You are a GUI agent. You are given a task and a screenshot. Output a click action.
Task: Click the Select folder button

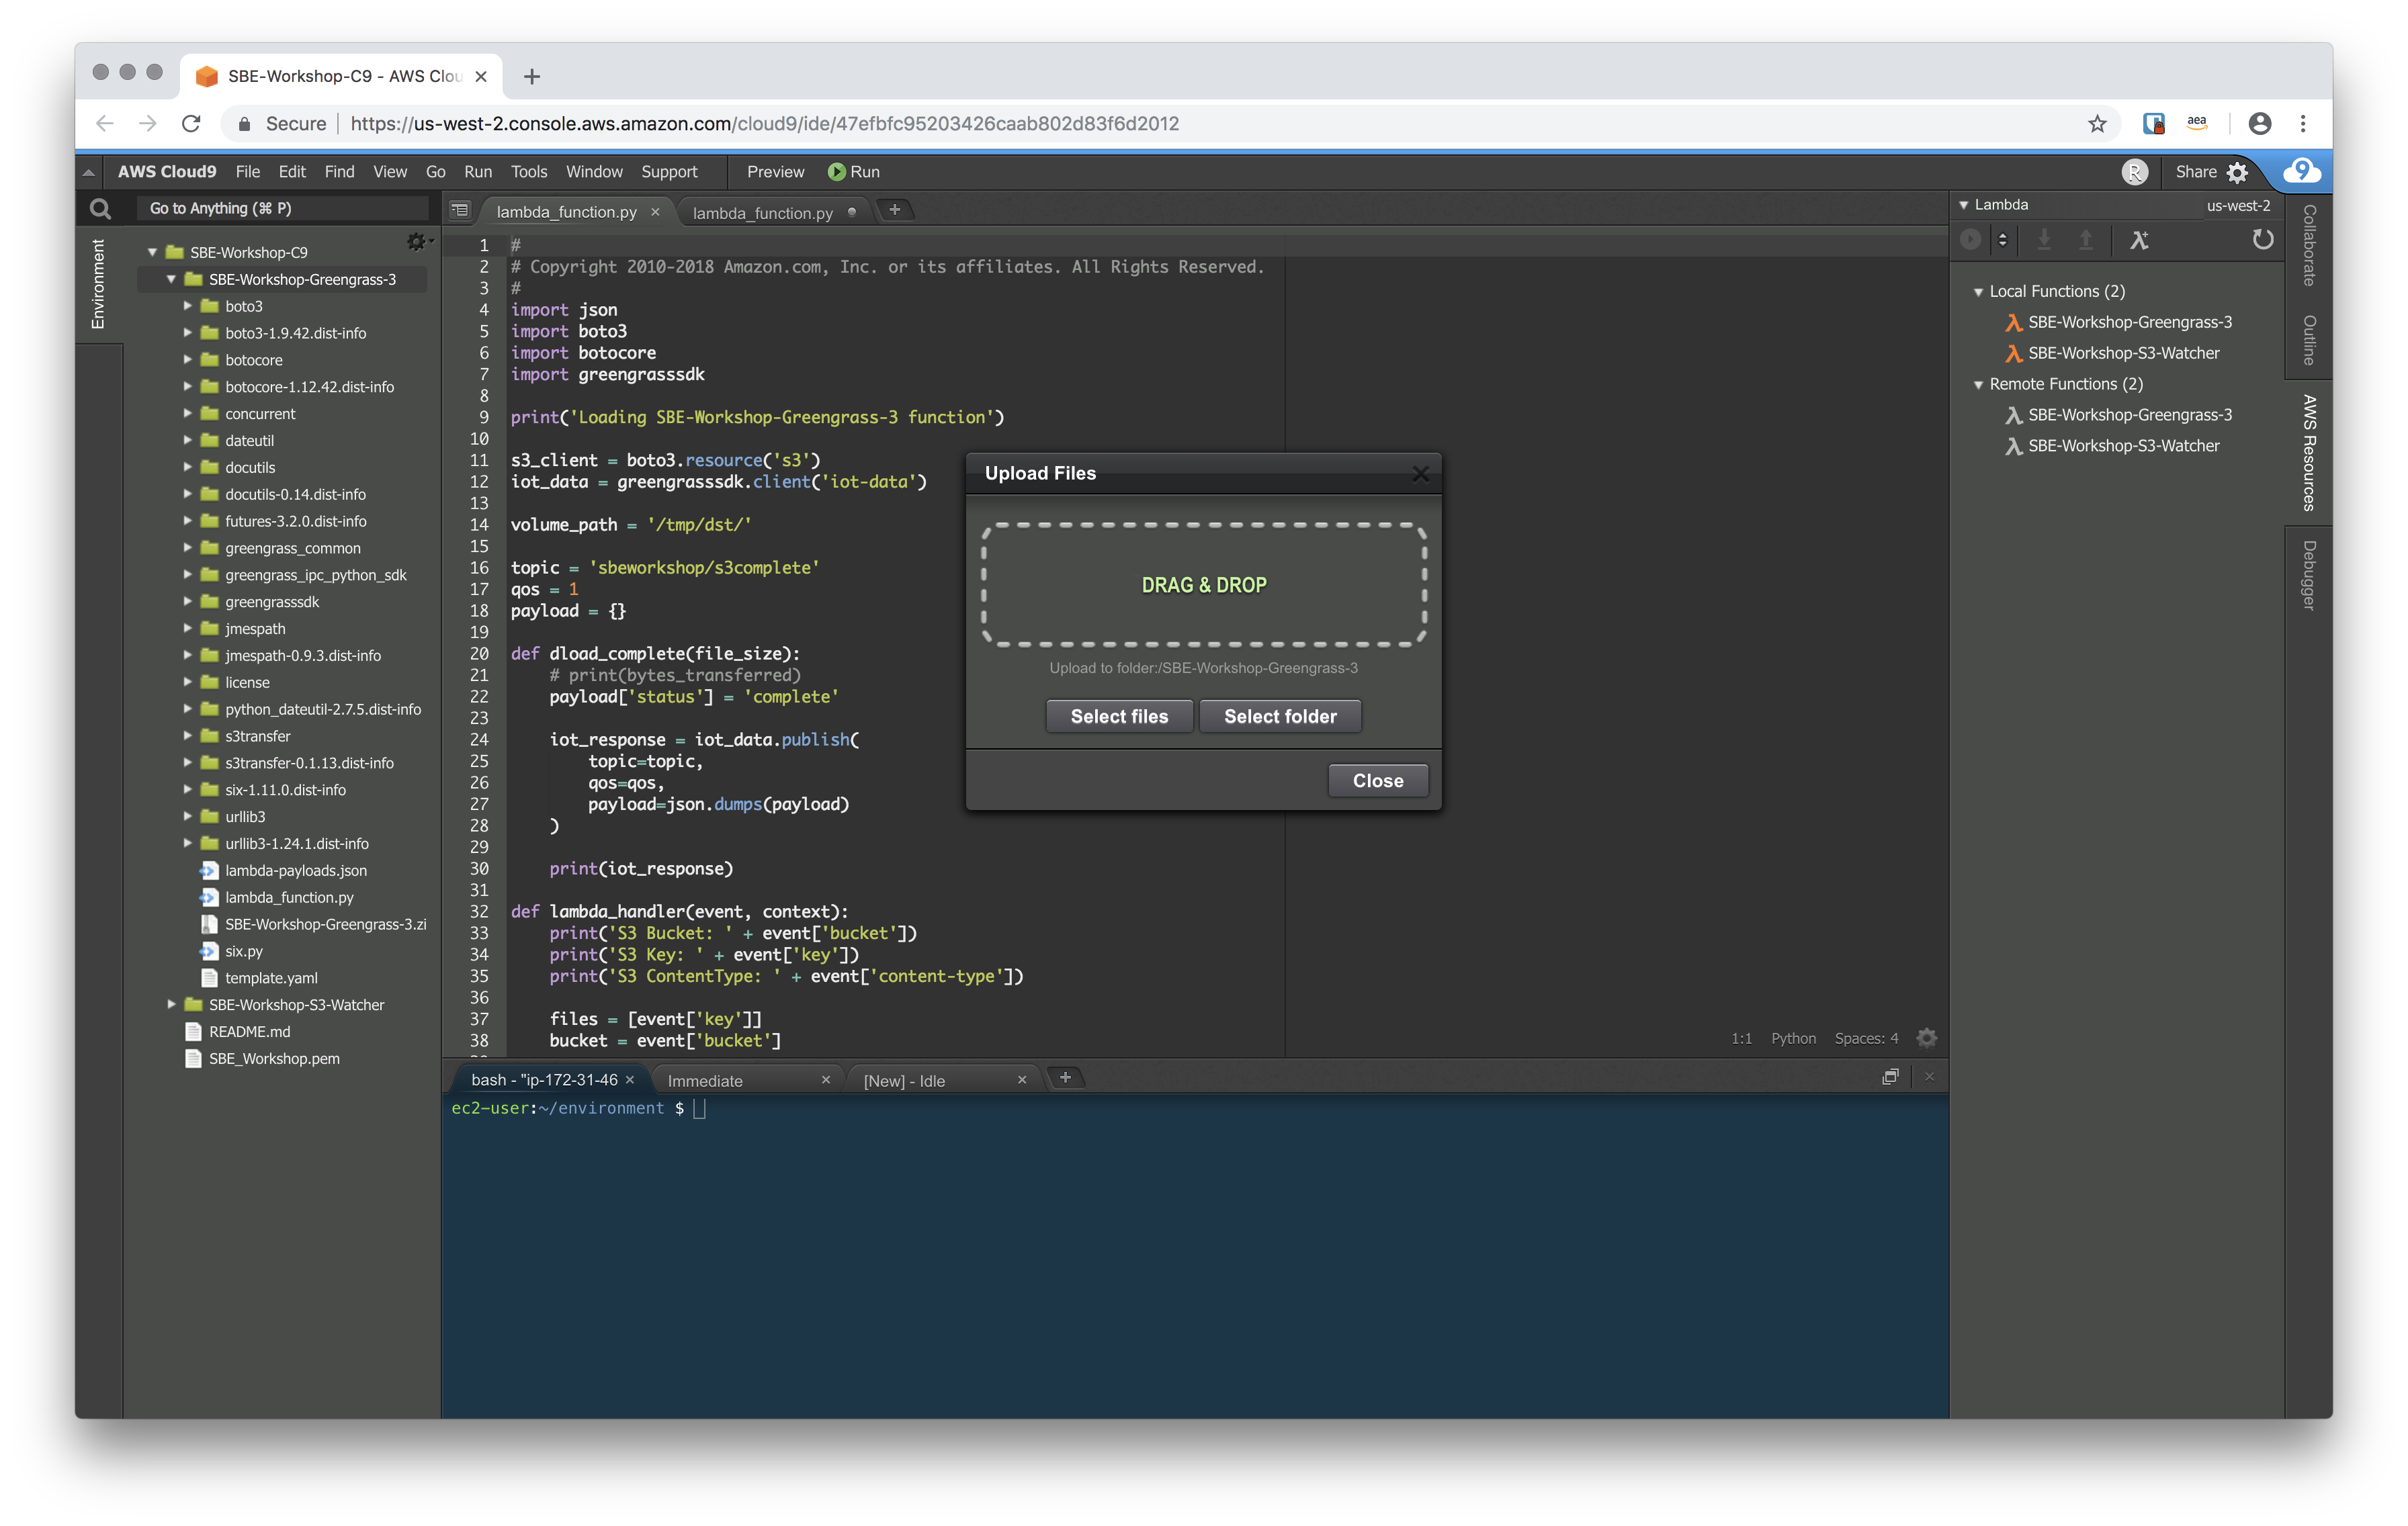1280,716
